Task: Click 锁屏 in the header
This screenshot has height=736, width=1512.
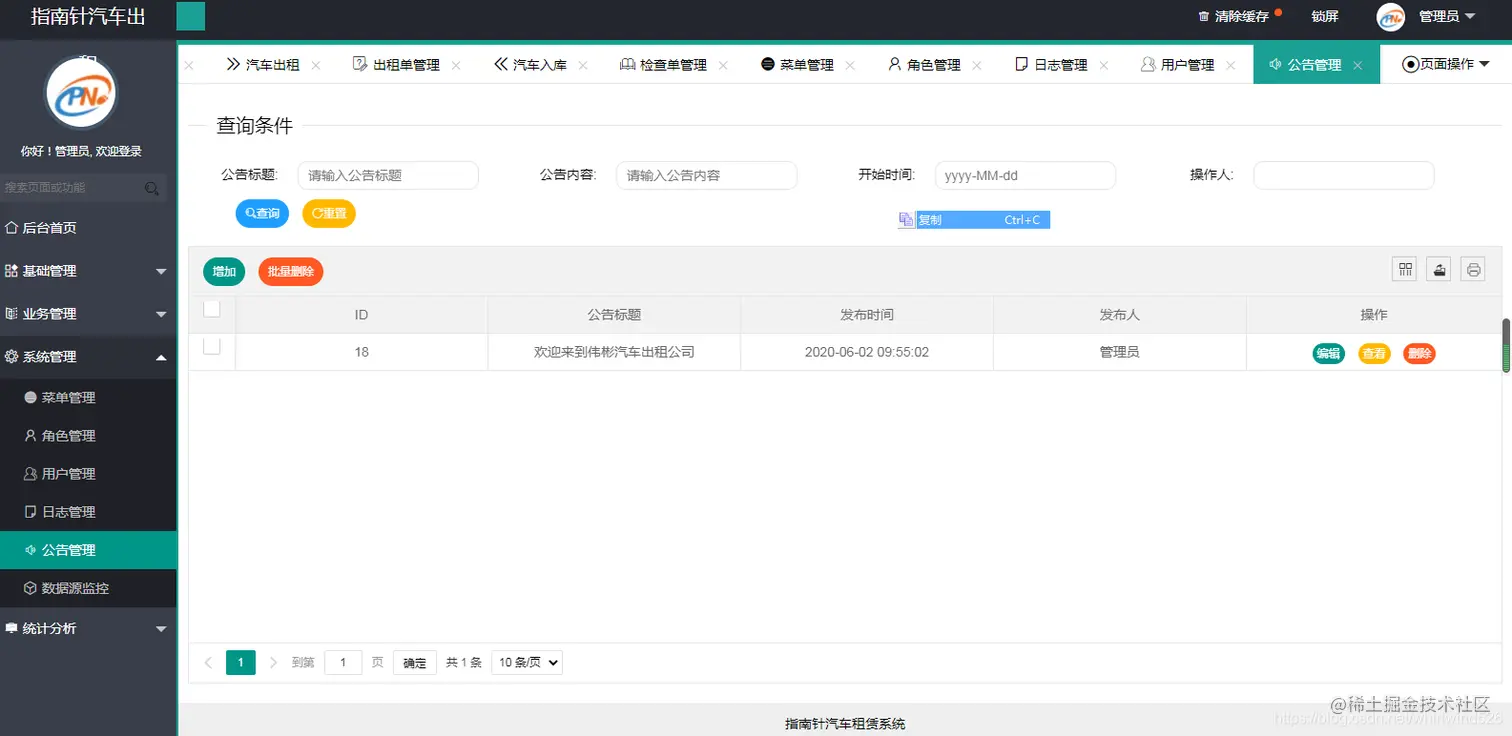Action: 1325,17
